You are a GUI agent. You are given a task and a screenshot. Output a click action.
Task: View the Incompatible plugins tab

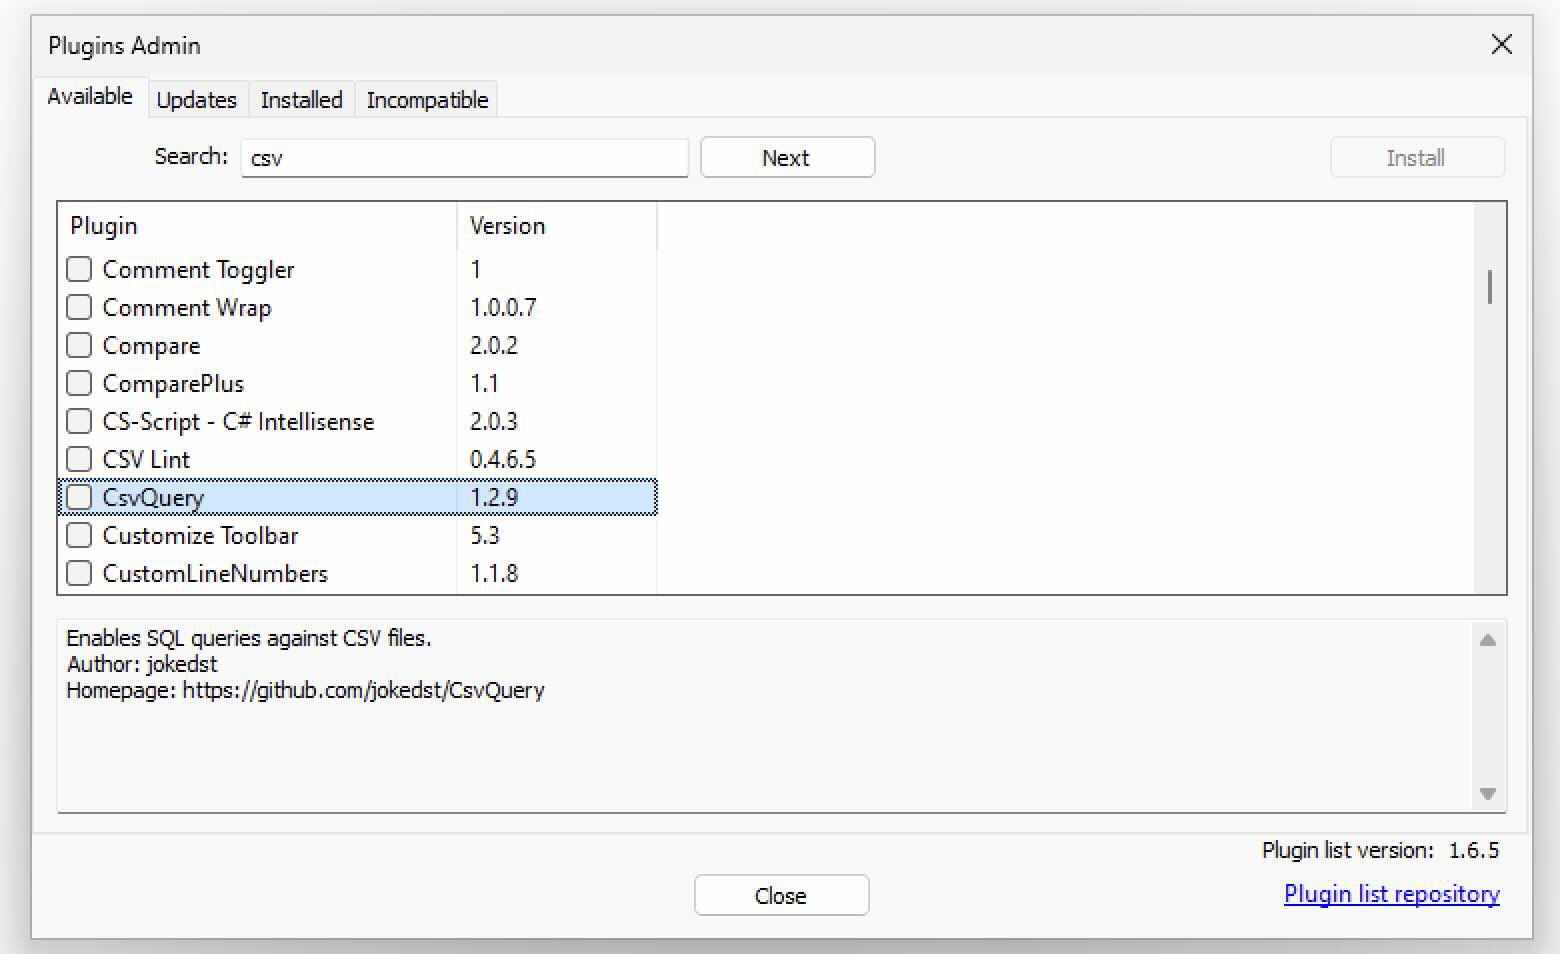(426, 99)
